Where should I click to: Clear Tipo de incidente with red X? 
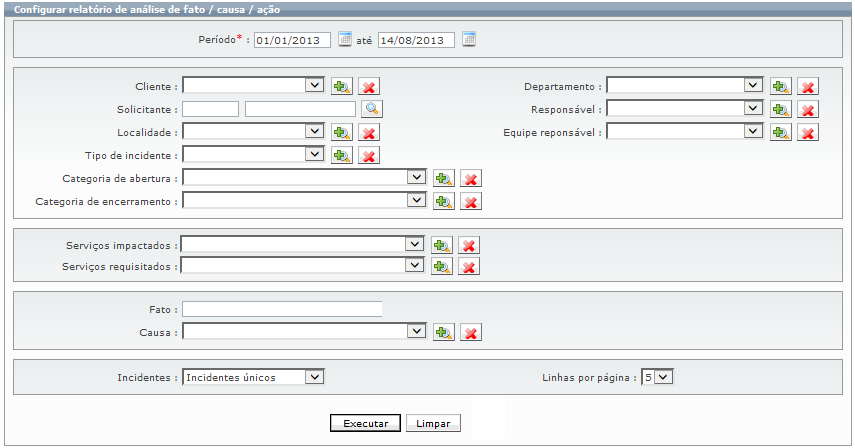pos(369,155)
